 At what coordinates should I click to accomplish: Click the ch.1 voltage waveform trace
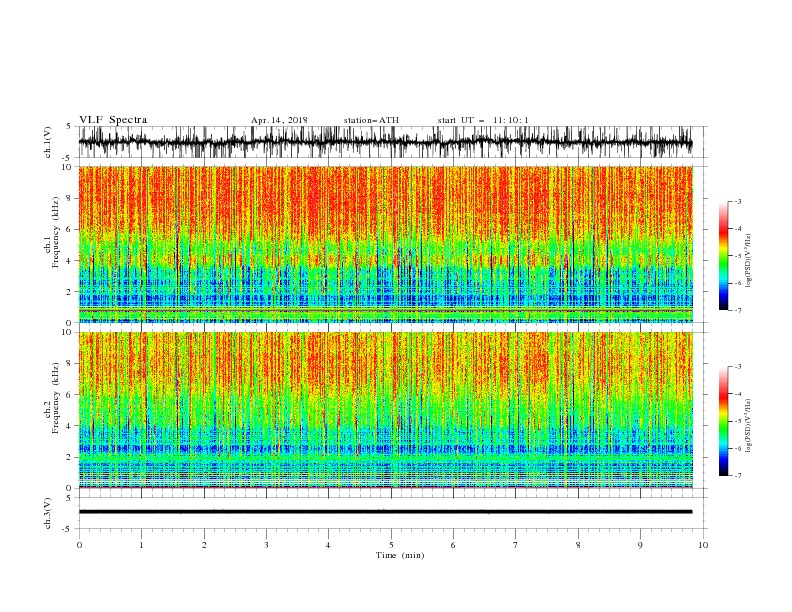point(385,142)
